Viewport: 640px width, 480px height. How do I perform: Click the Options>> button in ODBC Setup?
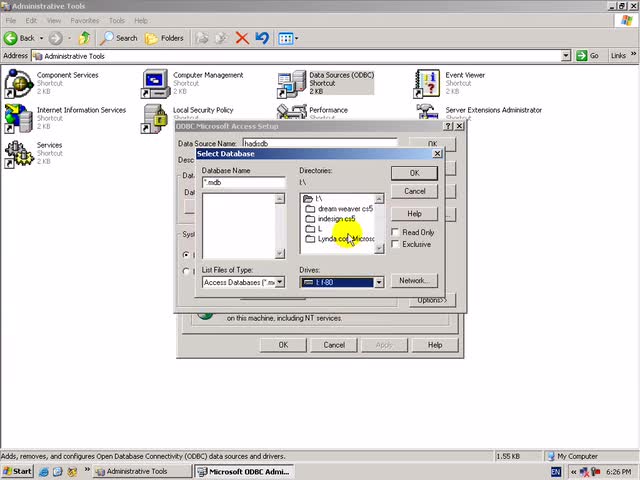[432, 300]
